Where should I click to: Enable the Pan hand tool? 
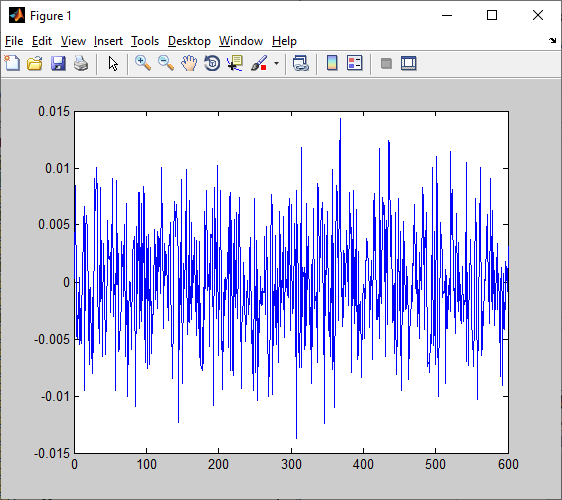[x=189, y=63]
